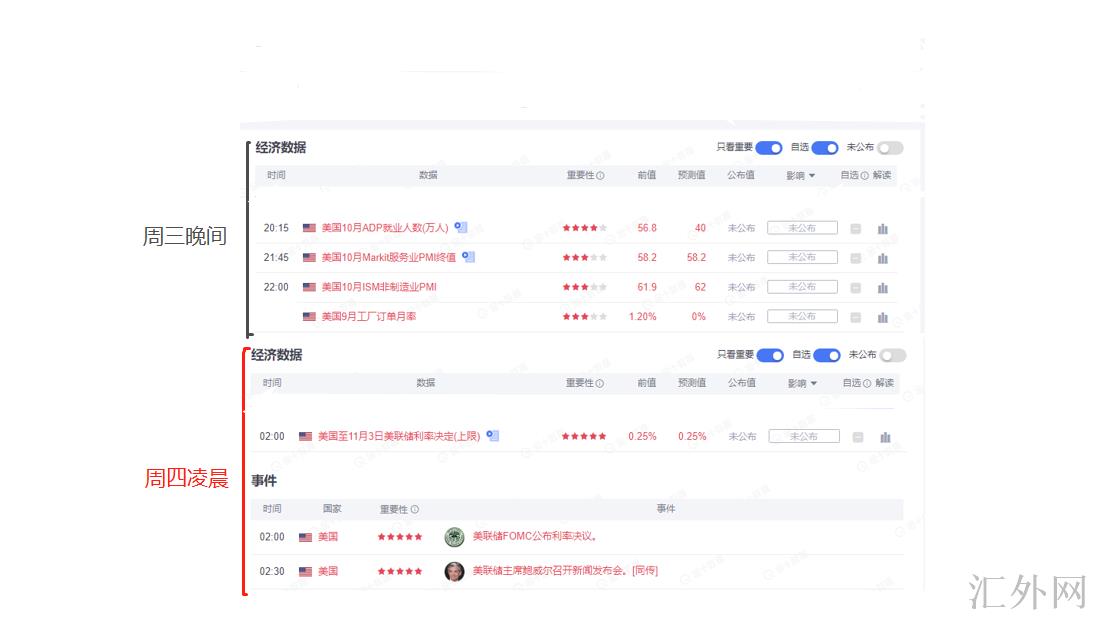The height and width of the screenshot is (622, 1097).
Task: Check the 自选 box for ISM非制造业PMI row
Action: [856, 288]
